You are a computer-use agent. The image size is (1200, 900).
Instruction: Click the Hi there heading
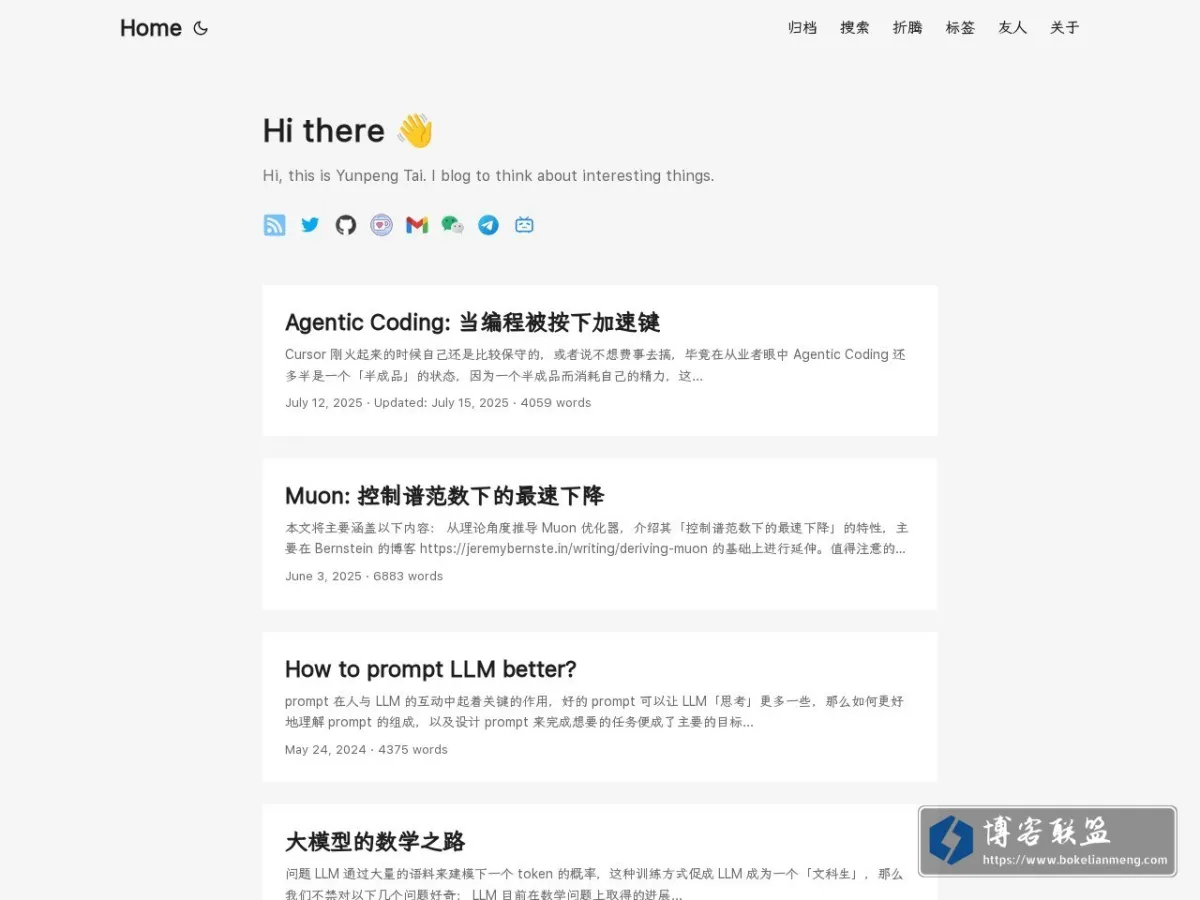coord(348,131)
